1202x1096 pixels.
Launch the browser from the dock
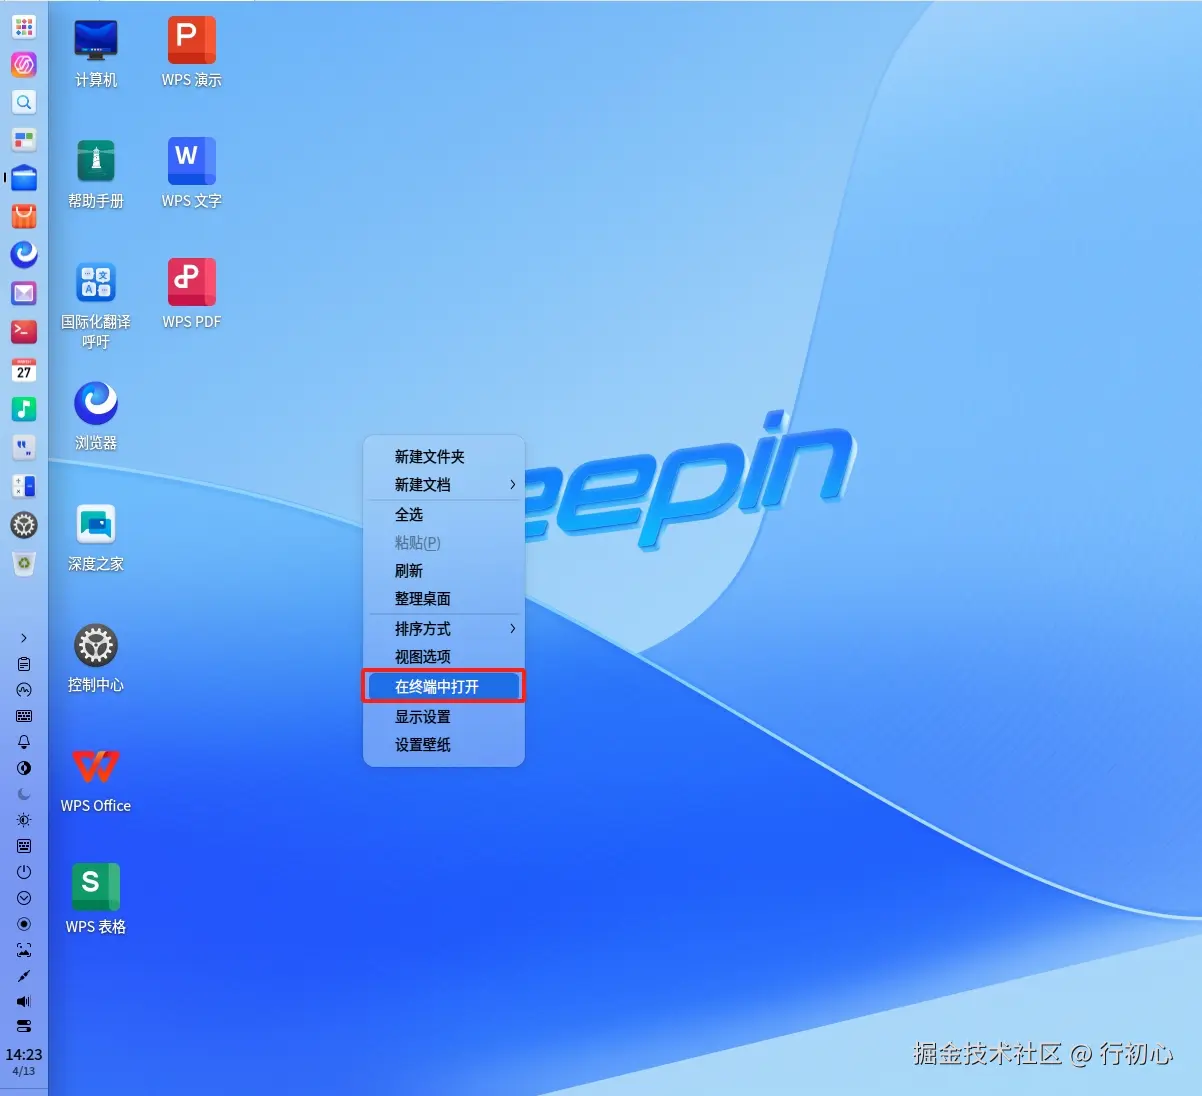[x=24, y=254]
